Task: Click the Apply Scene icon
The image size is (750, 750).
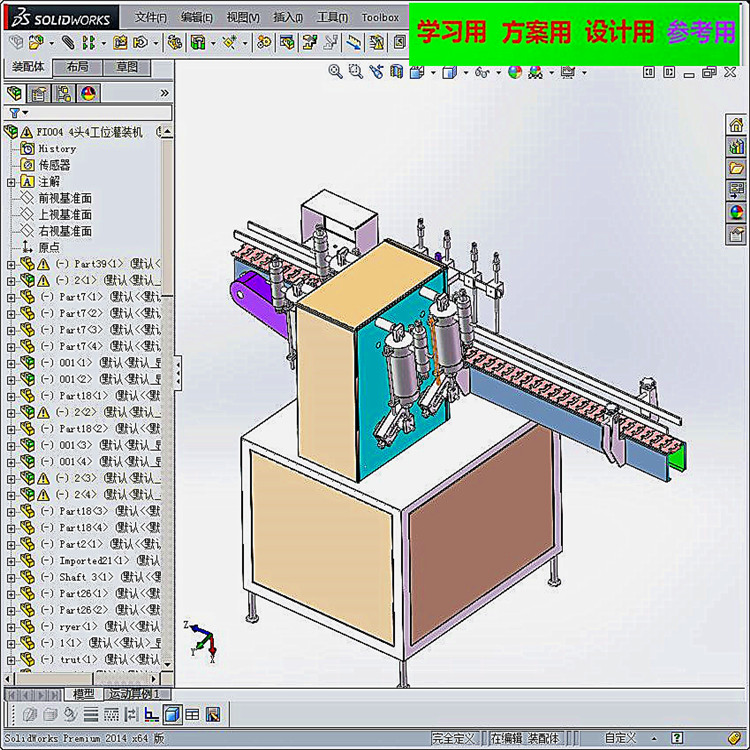Action: tap(536, 72)
